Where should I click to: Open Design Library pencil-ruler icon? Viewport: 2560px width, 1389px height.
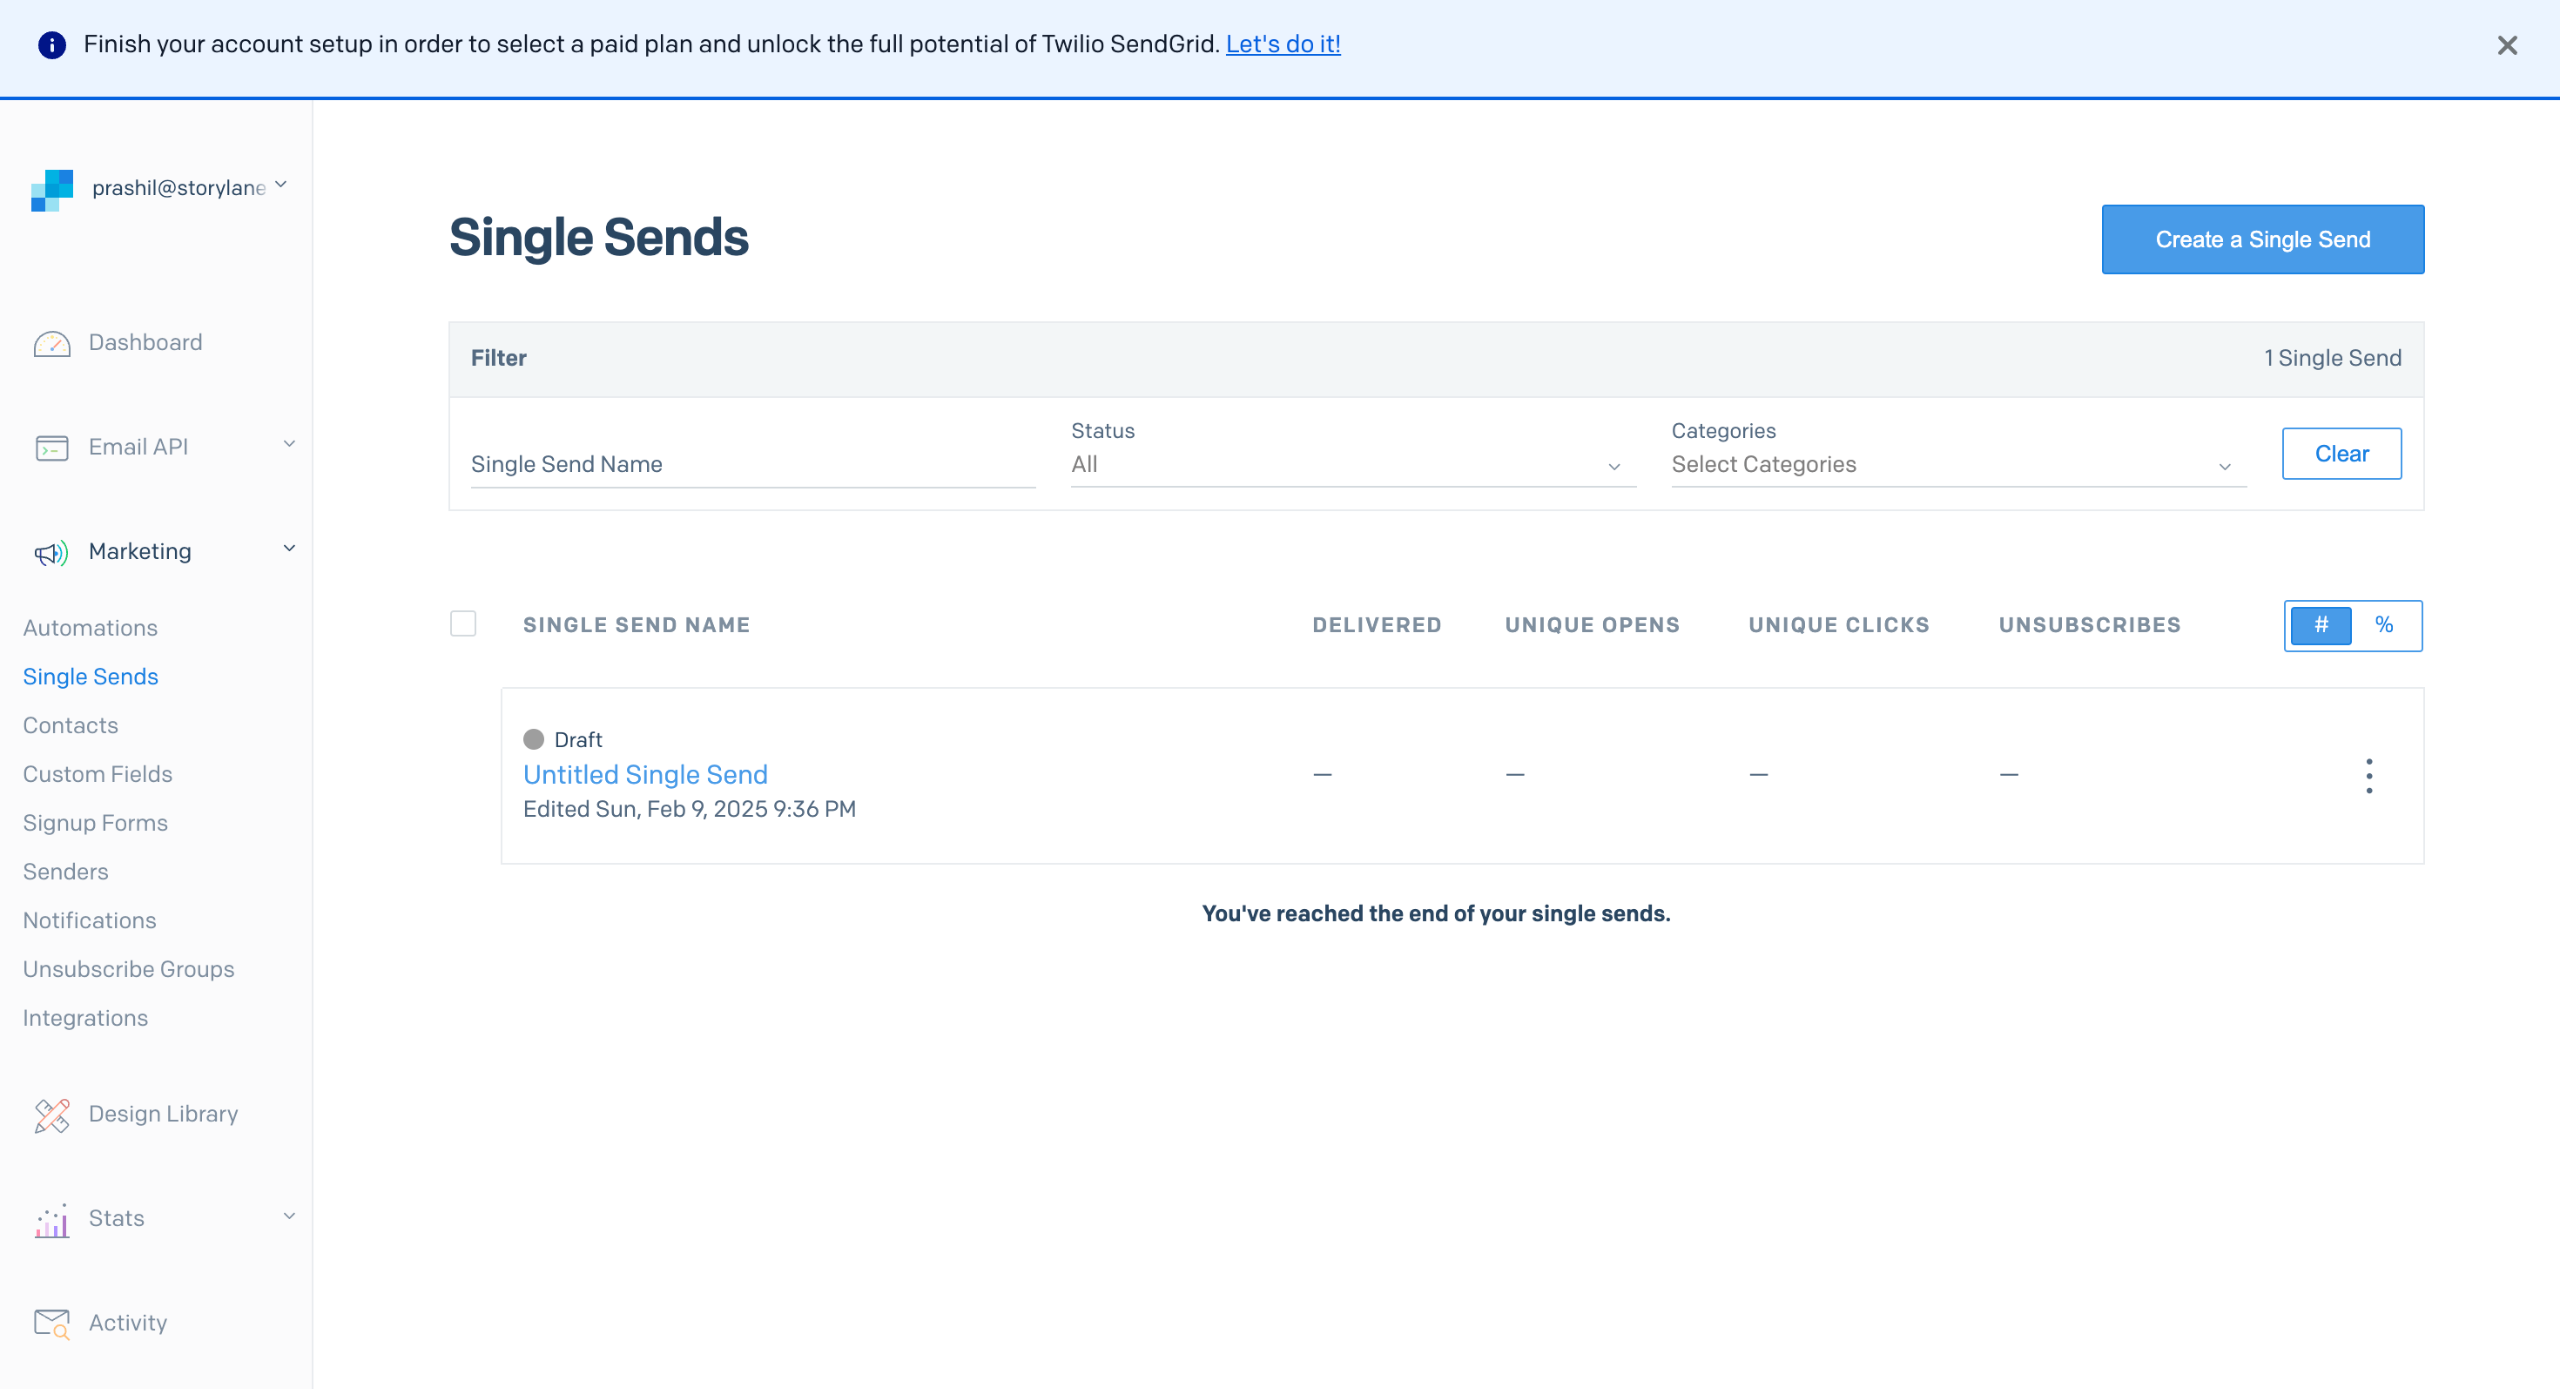click(52, 1115)
